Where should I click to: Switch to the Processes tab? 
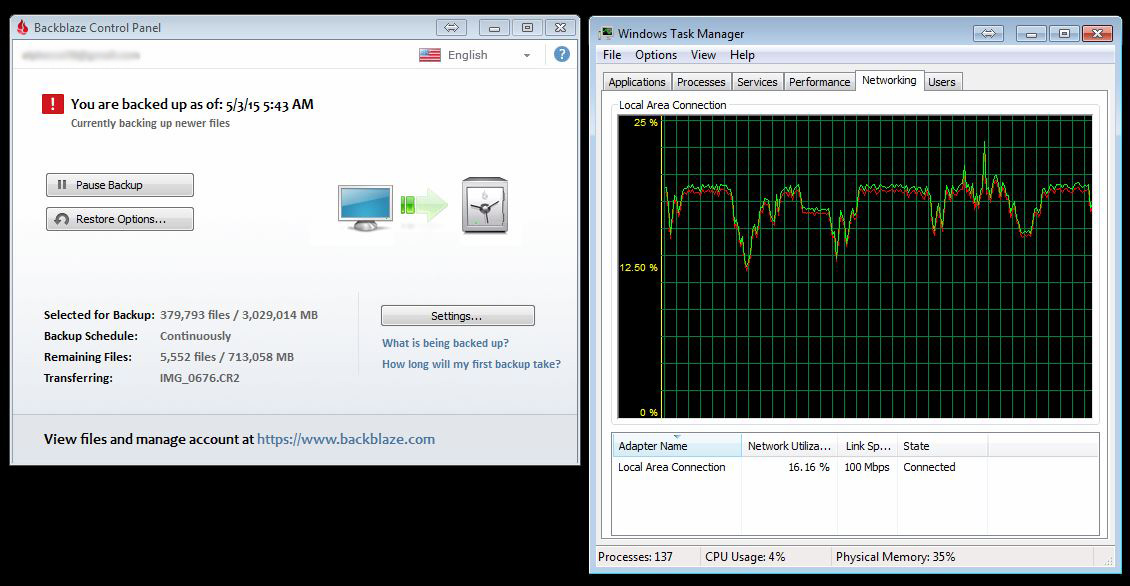pos(701,82)
